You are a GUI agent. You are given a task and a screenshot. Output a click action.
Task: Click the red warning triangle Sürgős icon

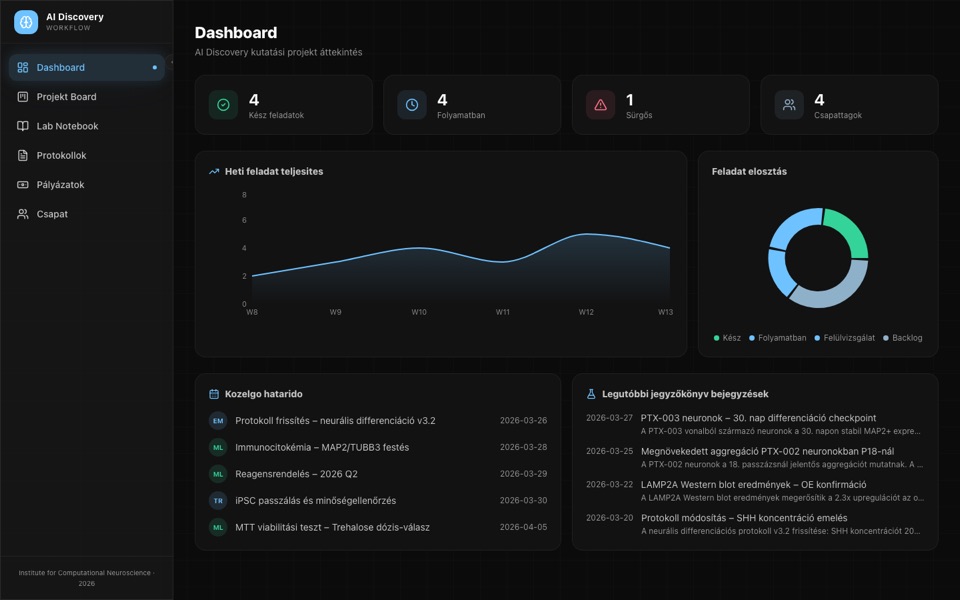point(601,105)
